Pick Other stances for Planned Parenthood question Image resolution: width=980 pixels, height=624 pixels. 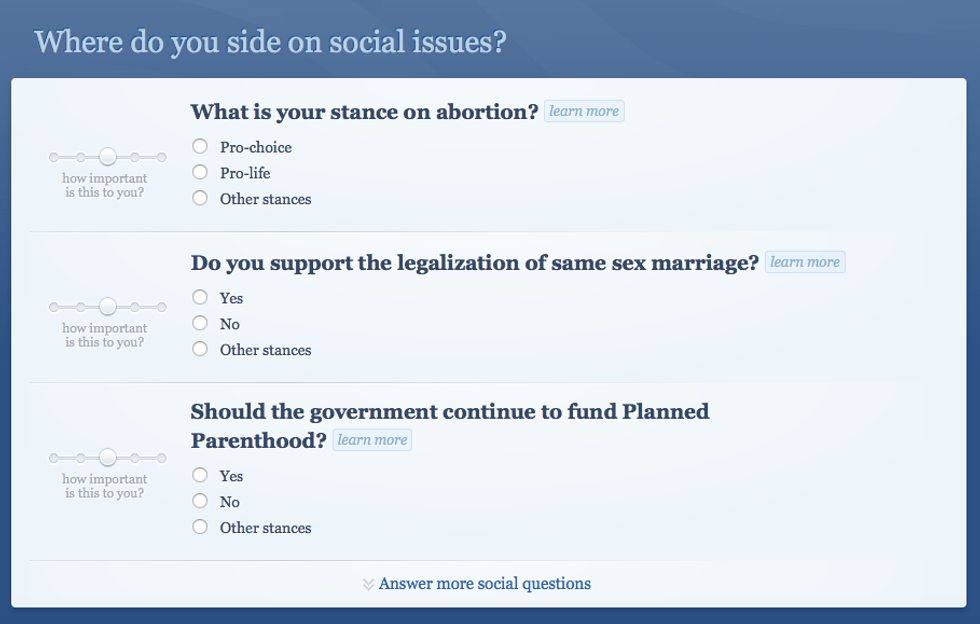(x=200, y=528)
